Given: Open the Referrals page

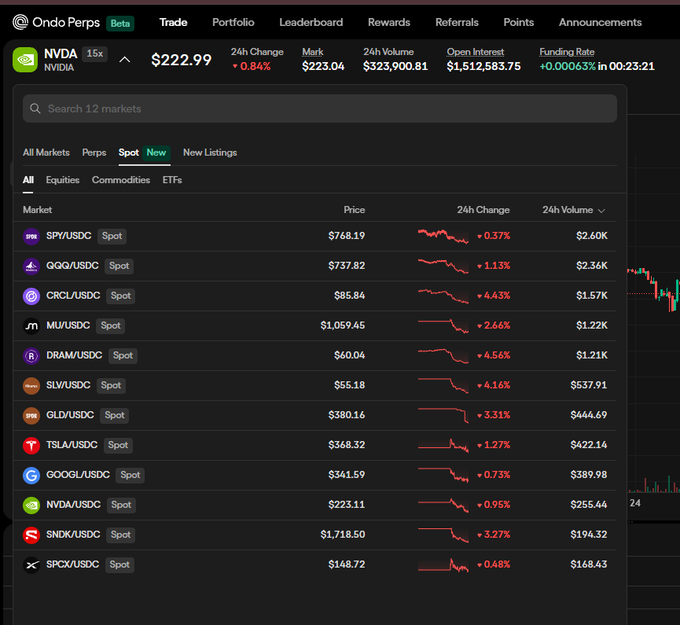Looking at the screenshot, I should (457, 22).
